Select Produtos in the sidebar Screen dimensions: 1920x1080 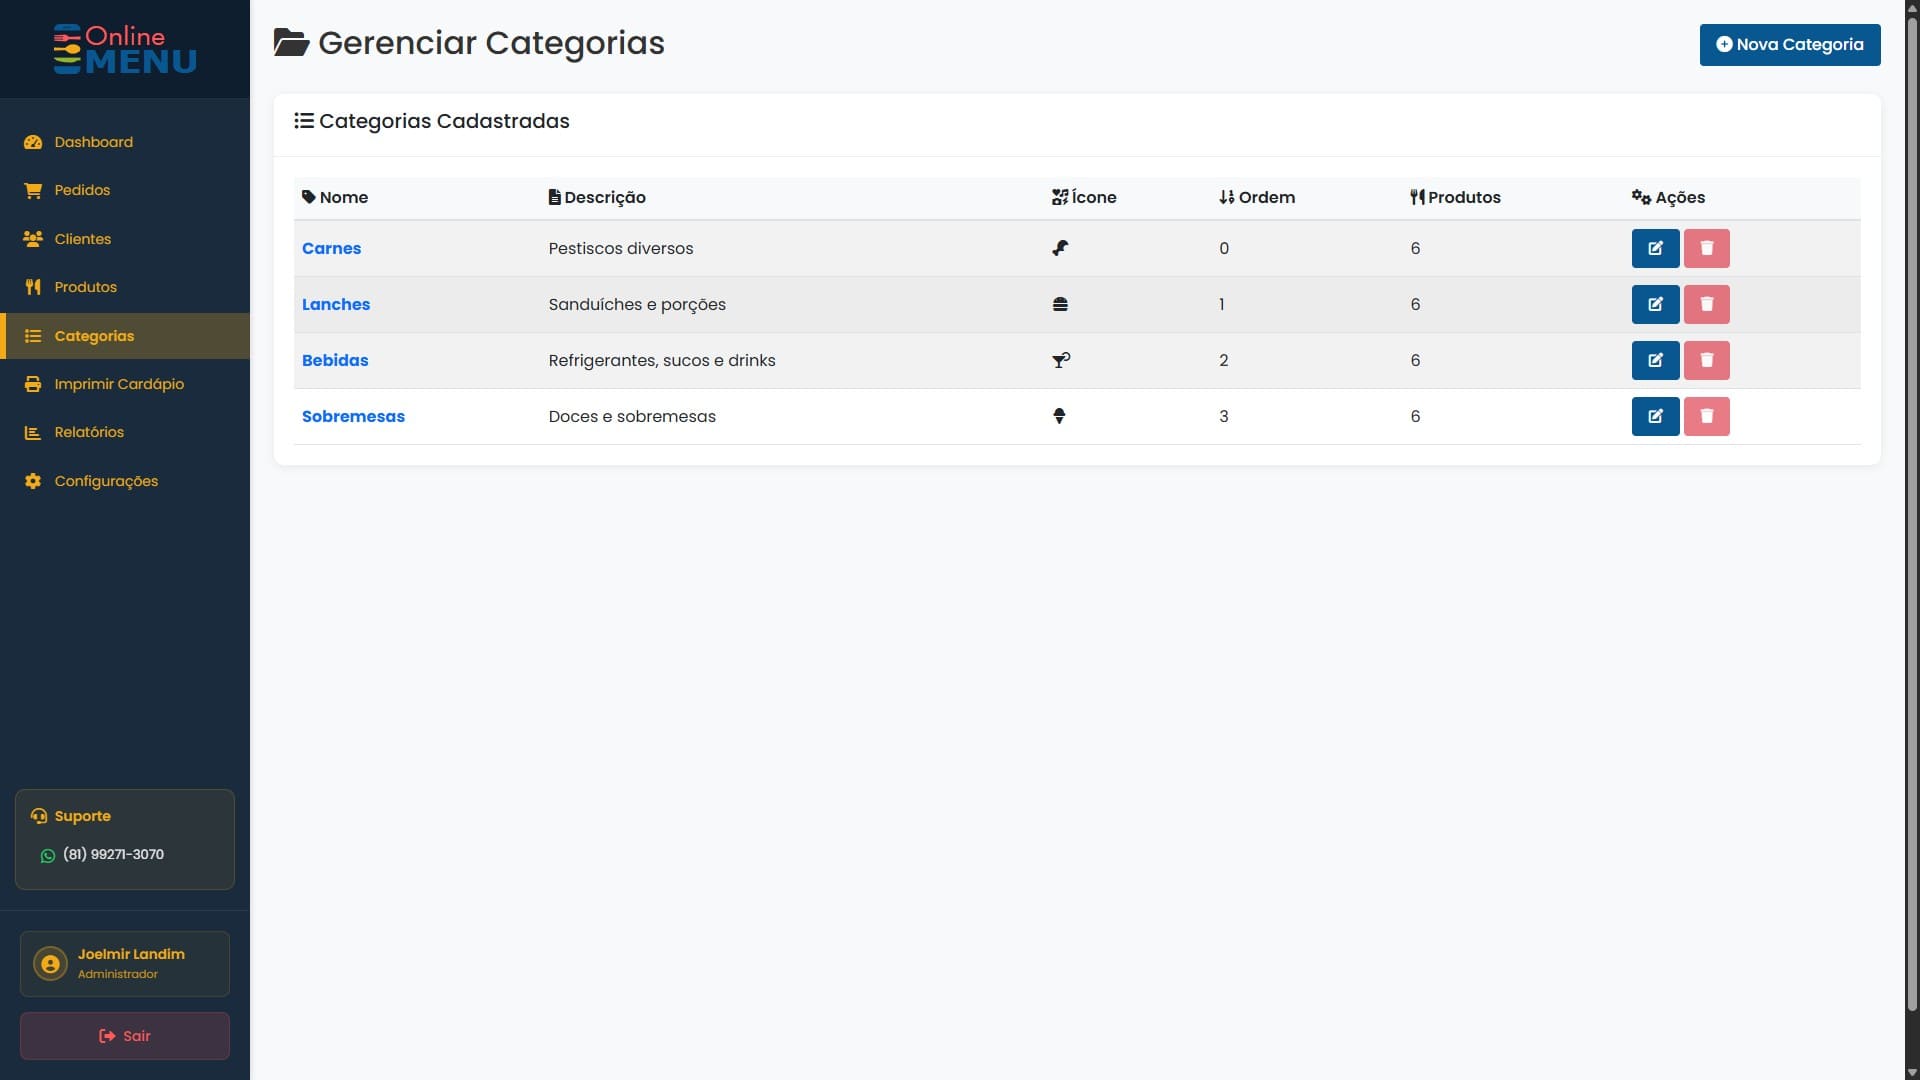pos(84,287)
